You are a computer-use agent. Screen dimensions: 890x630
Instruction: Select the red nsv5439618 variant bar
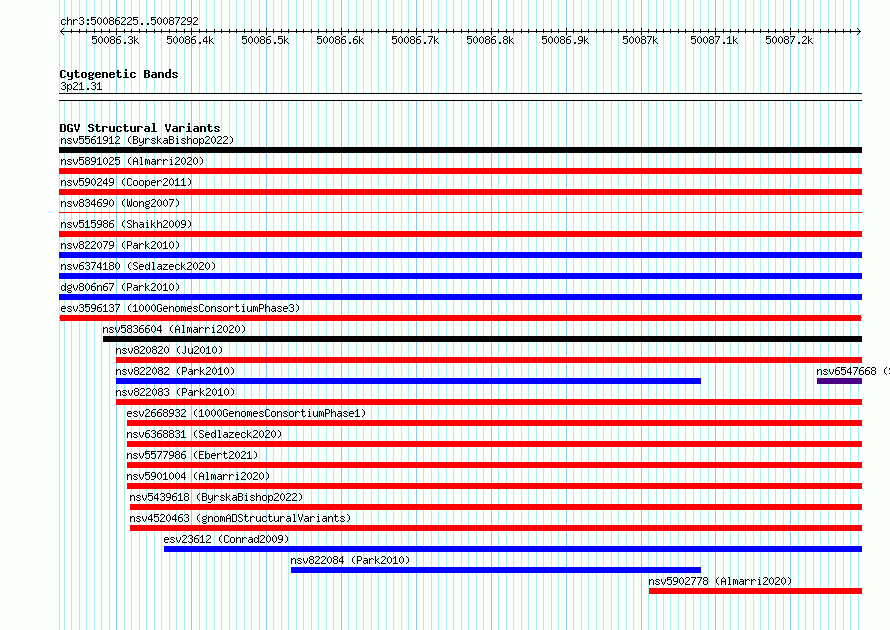(x=496, y=507)
